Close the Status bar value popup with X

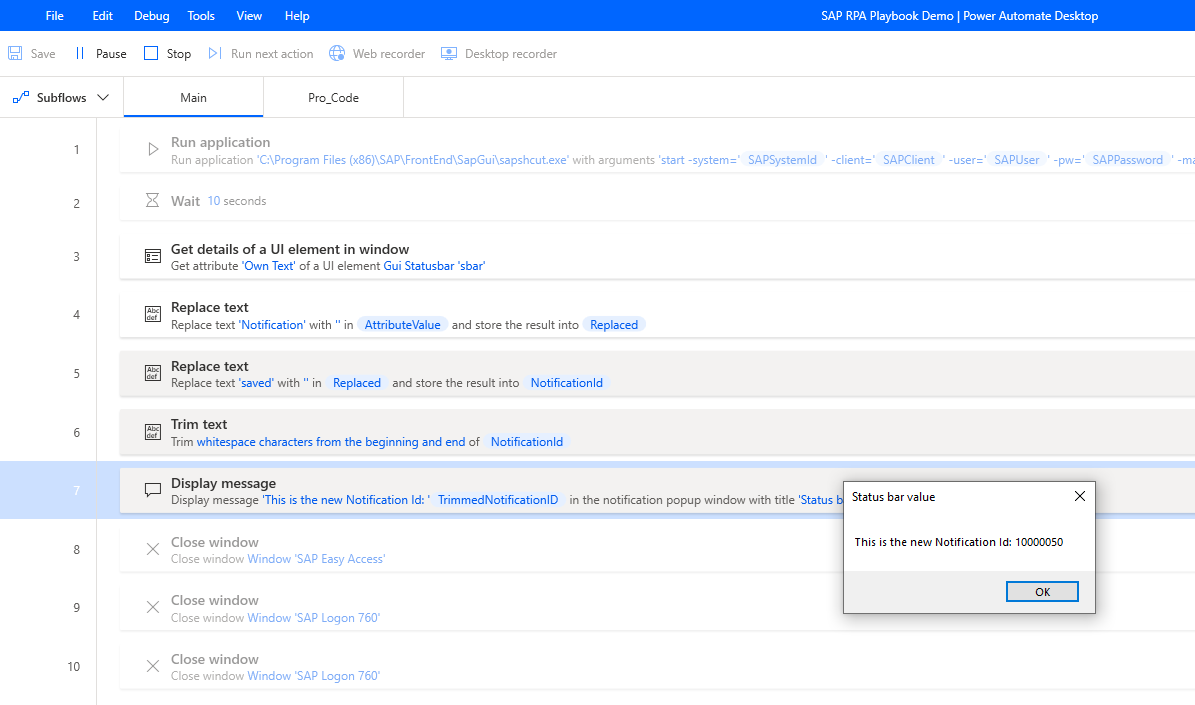click(1080, 496)
